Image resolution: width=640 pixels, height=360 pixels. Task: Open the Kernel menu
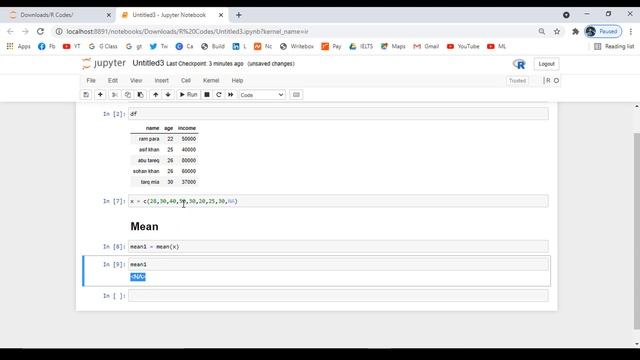pos(211,80)
